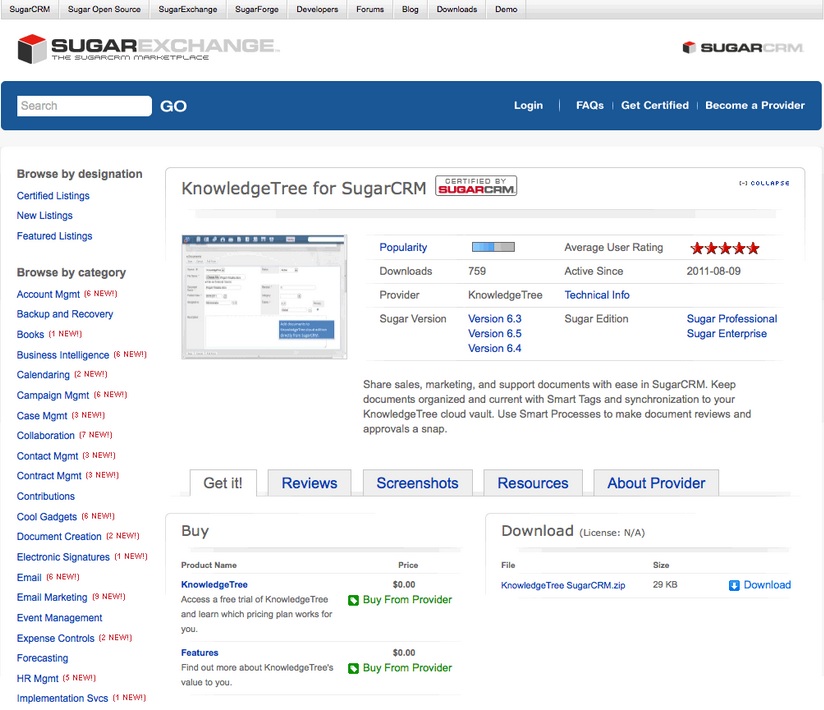Open Account Mgmt category

pyautogui.click(x=48, y=294)
